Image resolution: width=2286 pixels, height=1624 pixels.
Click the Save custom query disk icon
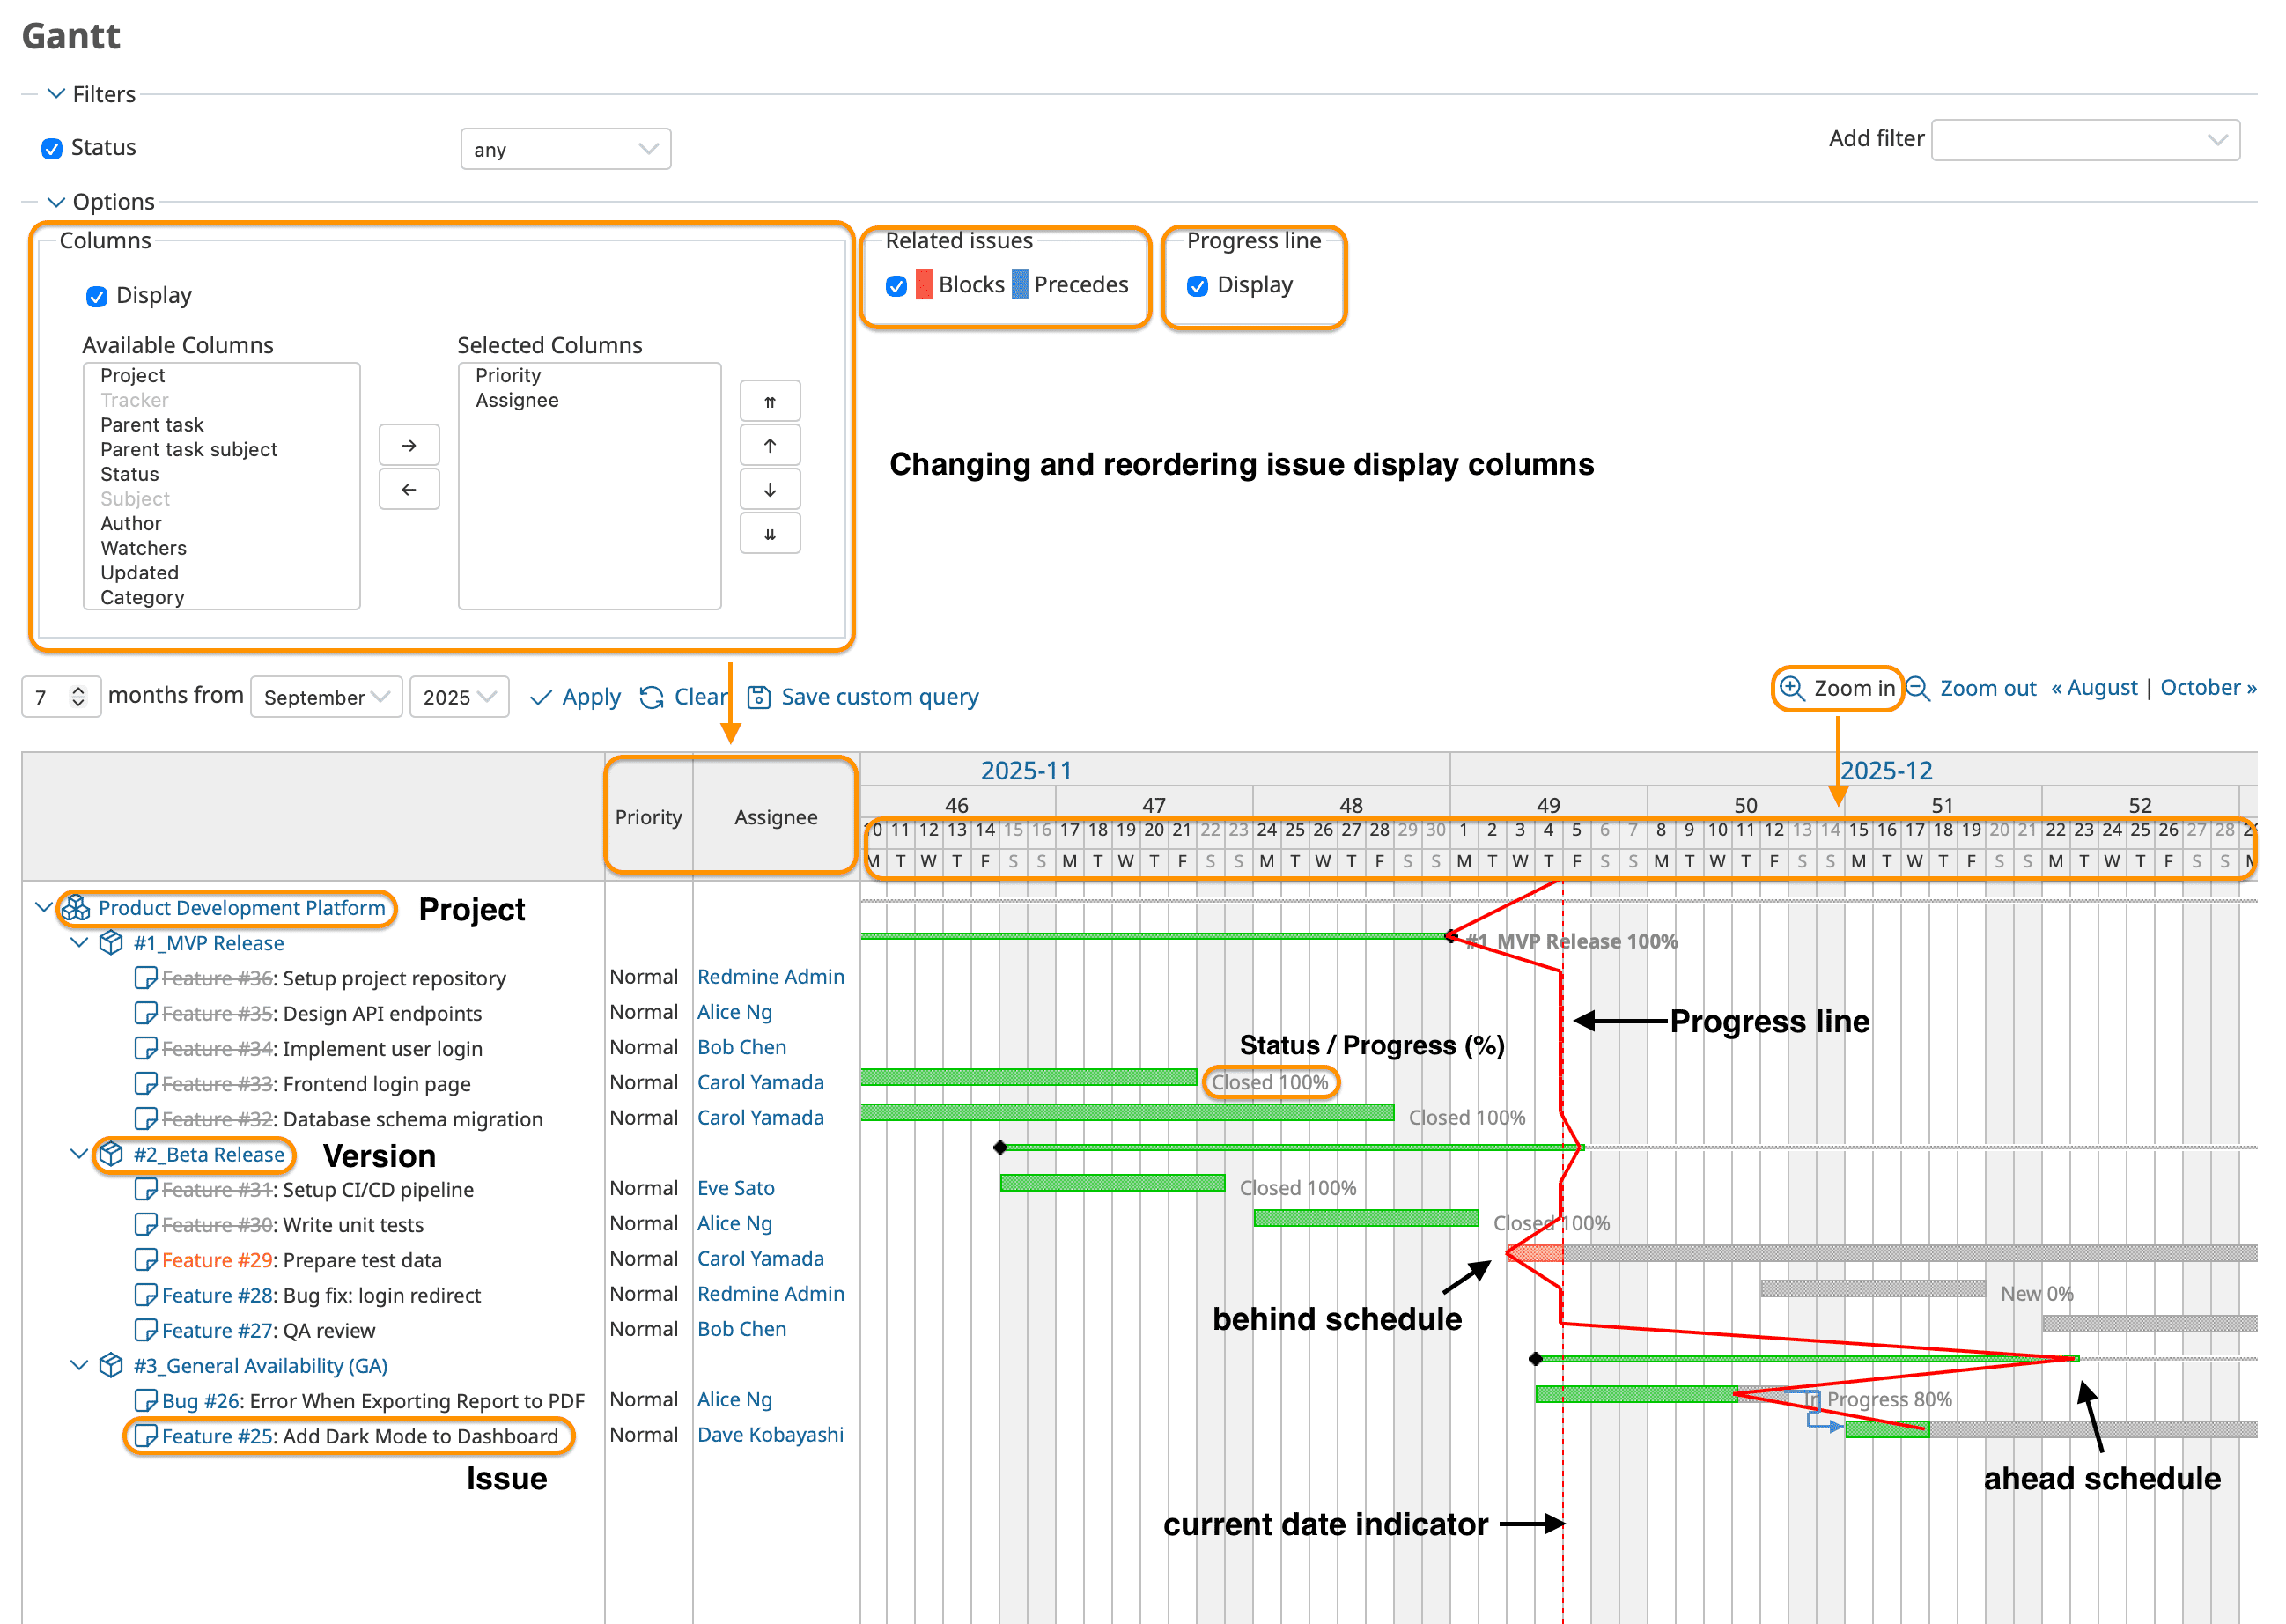[761, 697]
